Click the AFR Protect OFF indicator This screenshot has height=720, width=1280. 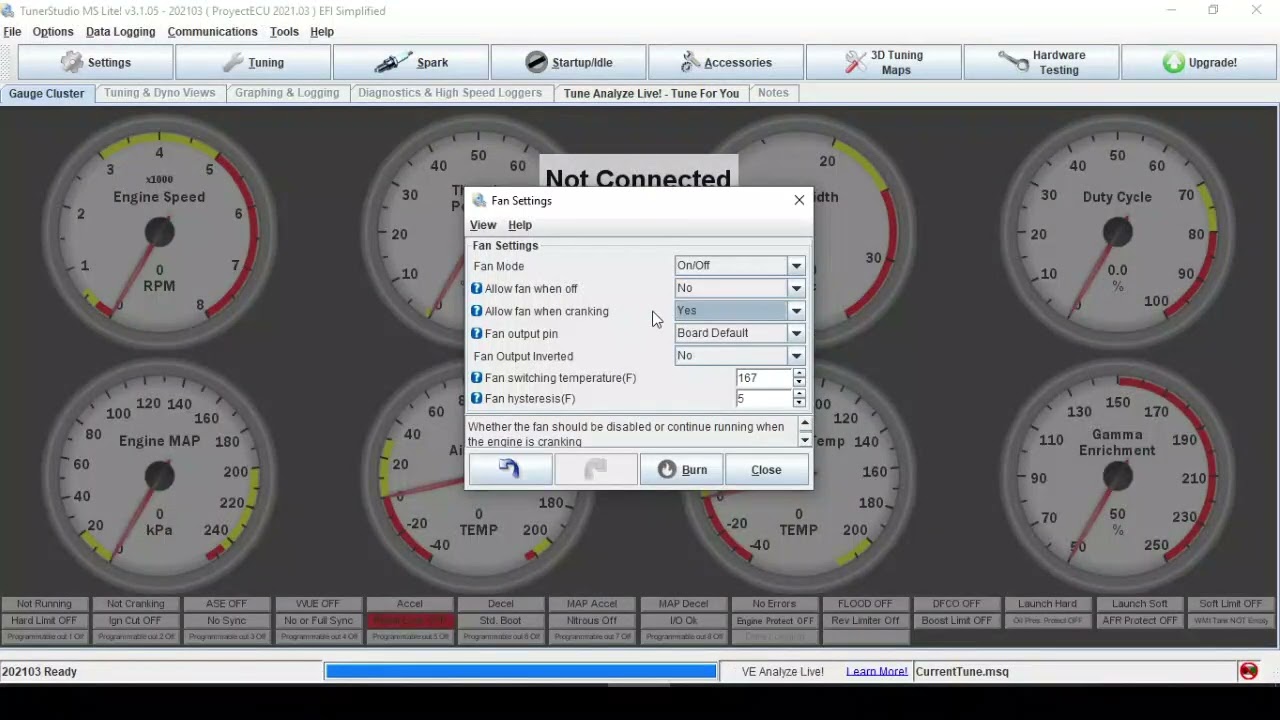1139,621
